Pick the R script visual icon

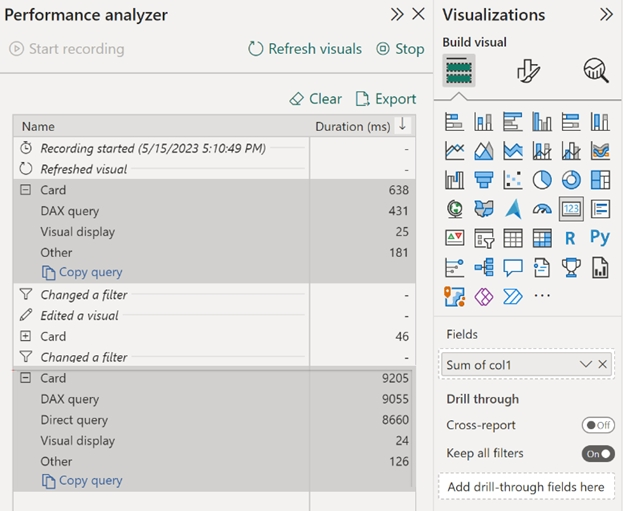[570, 238]
